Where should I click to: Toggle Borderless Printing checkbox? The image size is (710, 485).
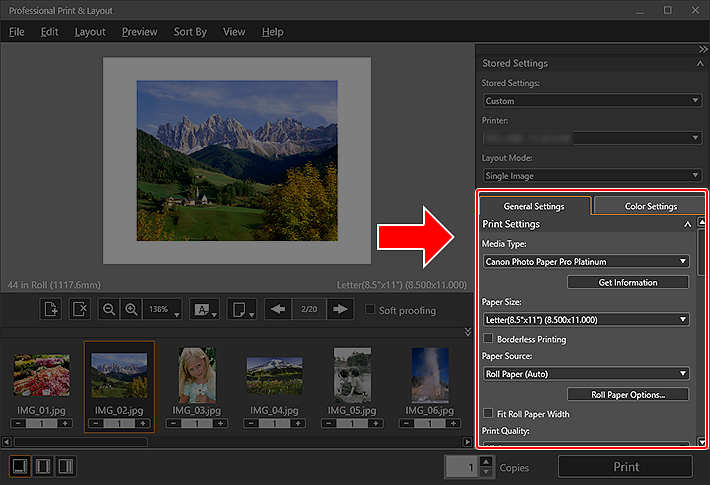click(488, 340)
